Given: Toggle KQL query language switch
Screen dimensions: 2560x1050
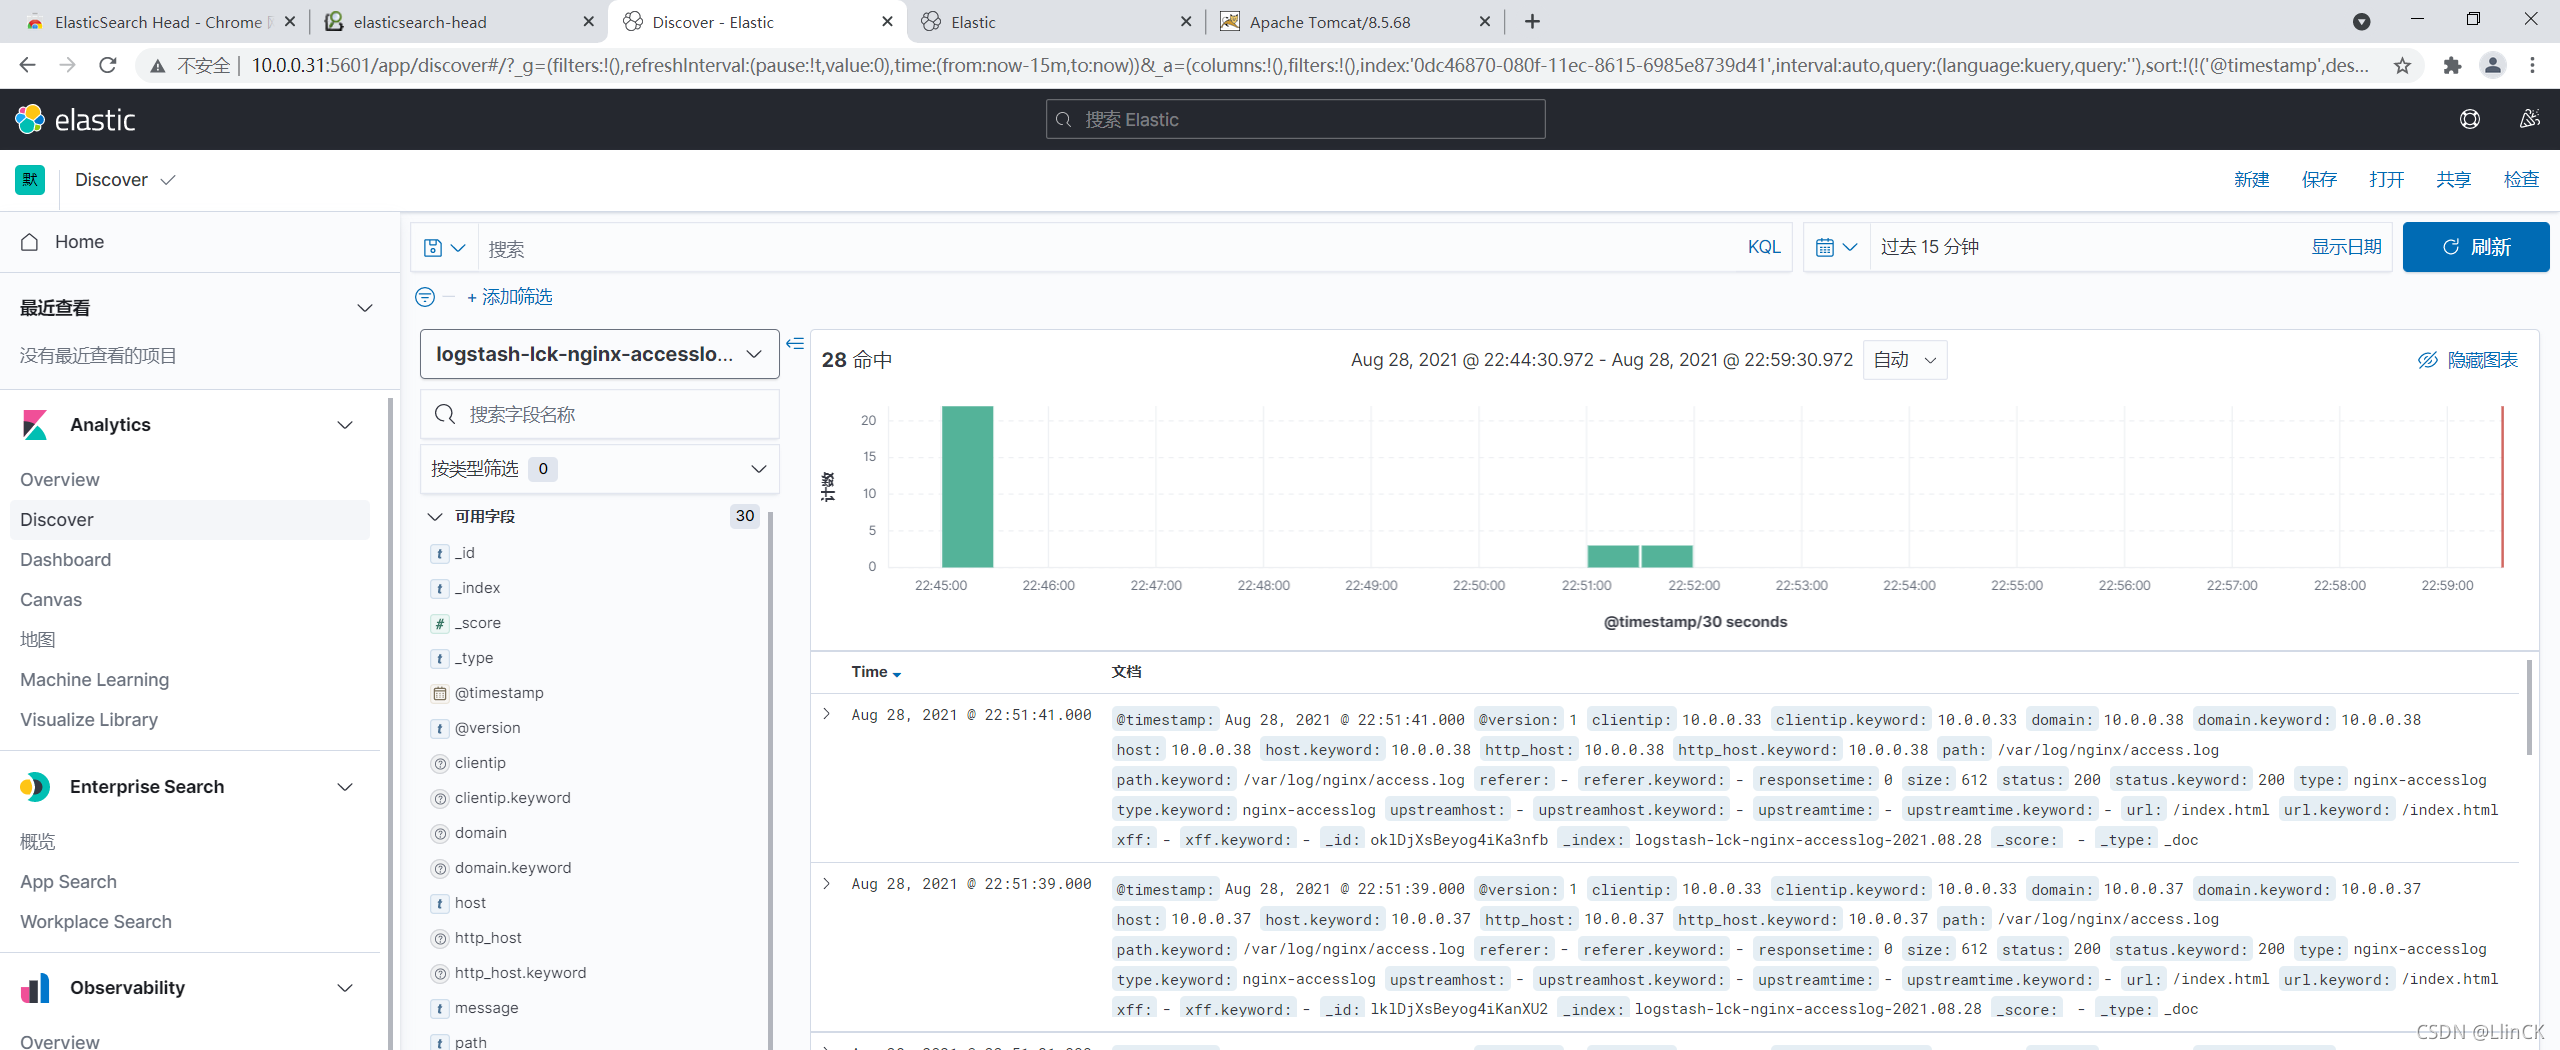Looking at the screenshot, I should pyautogui.click(x=1764, y=247).
